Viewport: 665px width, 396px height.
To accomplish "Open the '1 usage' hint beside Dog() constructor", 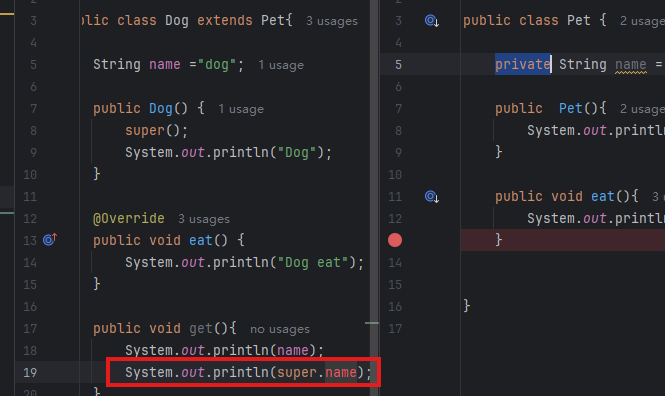I will (x=241, y=109).
